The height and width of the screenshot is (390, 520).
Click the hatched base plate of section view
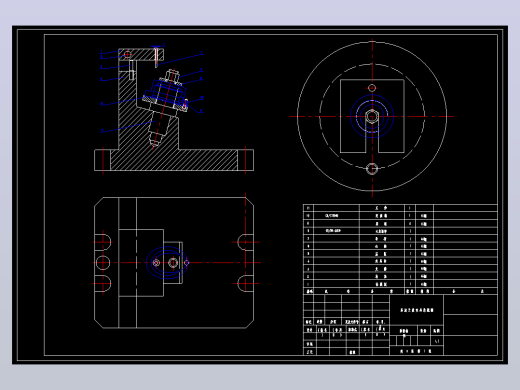click(174, 160)
